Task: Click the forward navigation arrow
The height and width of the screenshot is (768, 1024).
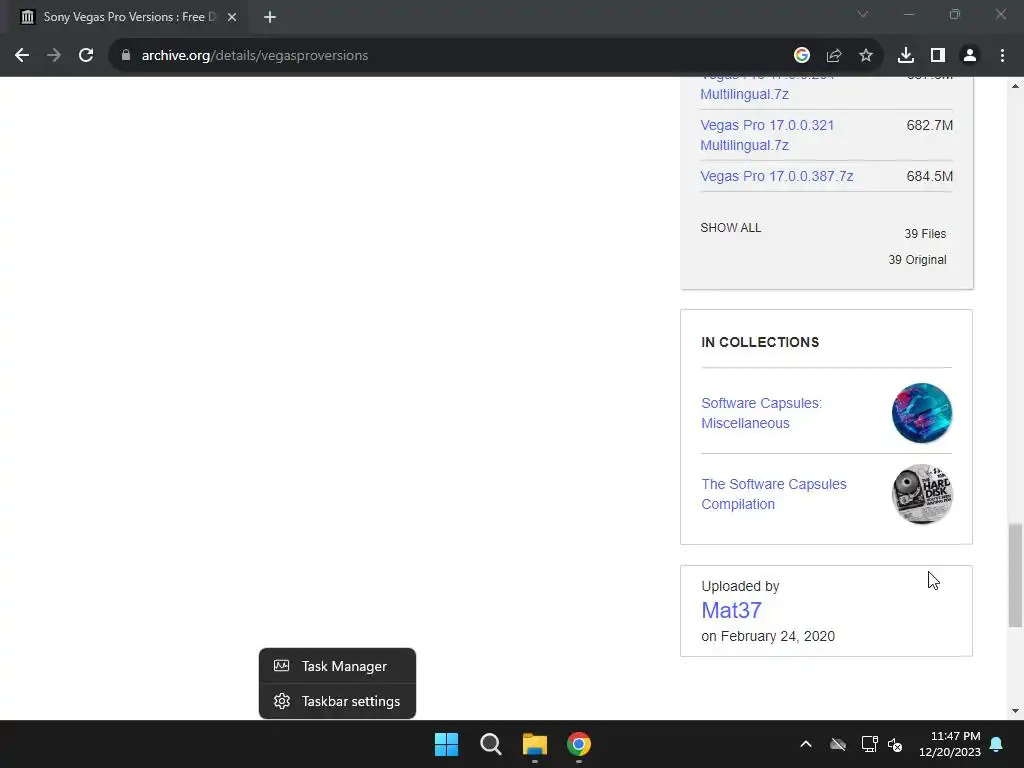Action: click(54, 56)
